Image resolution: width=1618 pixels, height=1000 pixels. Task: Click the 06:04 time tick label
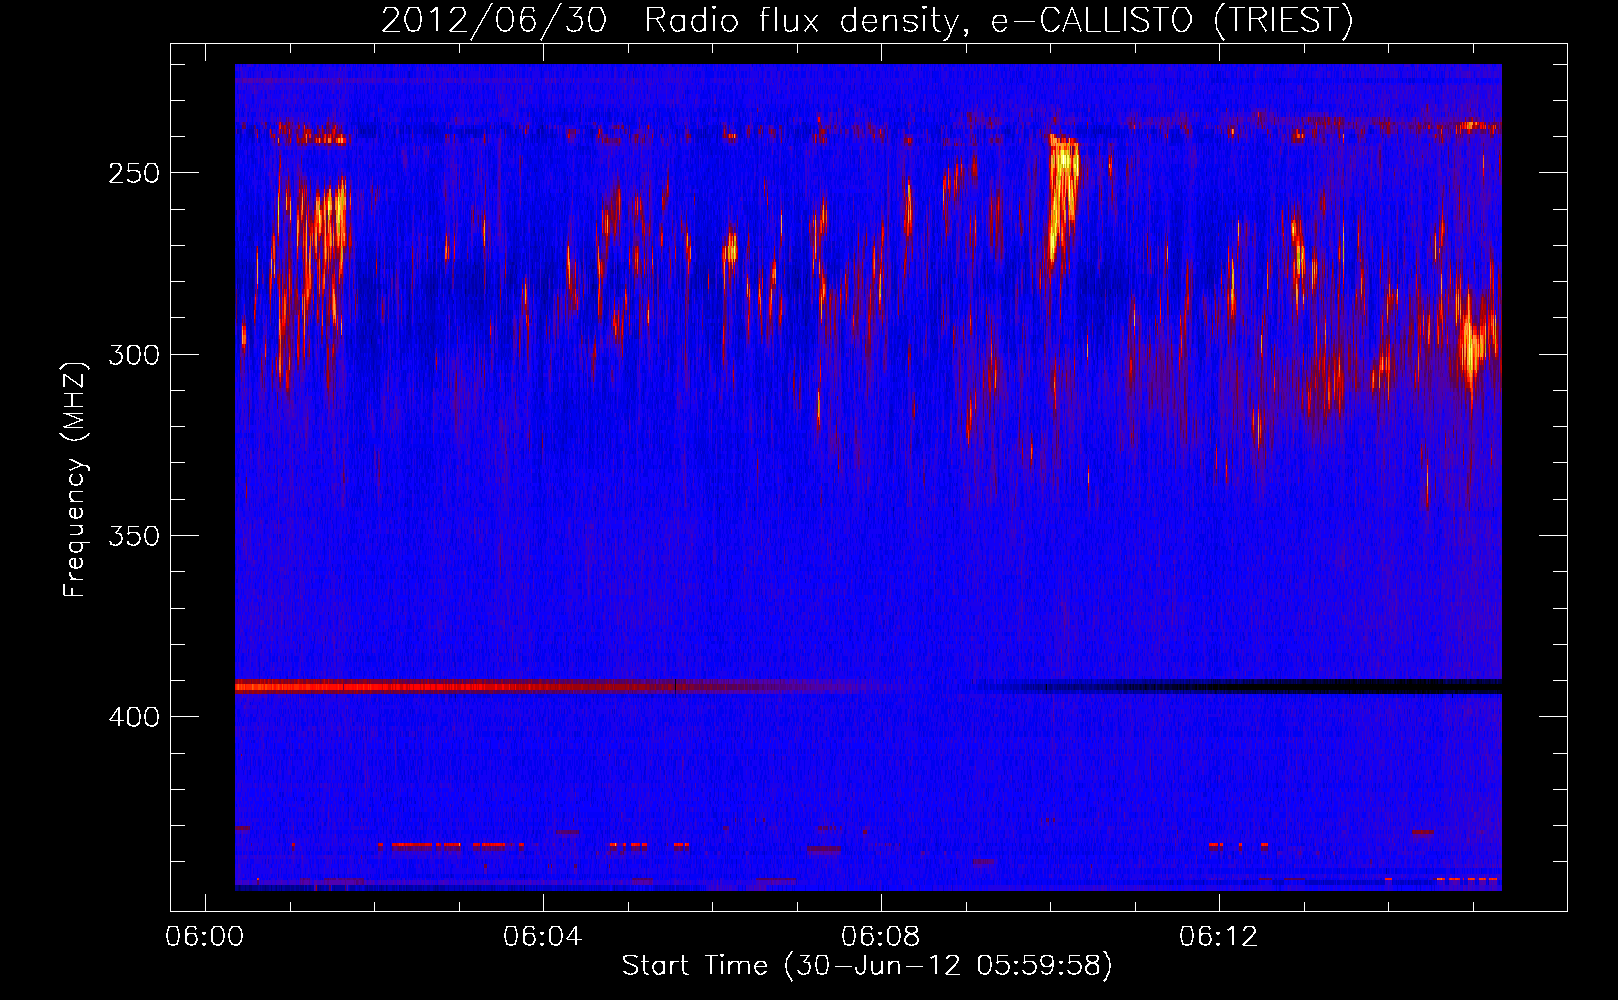coord(542,936)
